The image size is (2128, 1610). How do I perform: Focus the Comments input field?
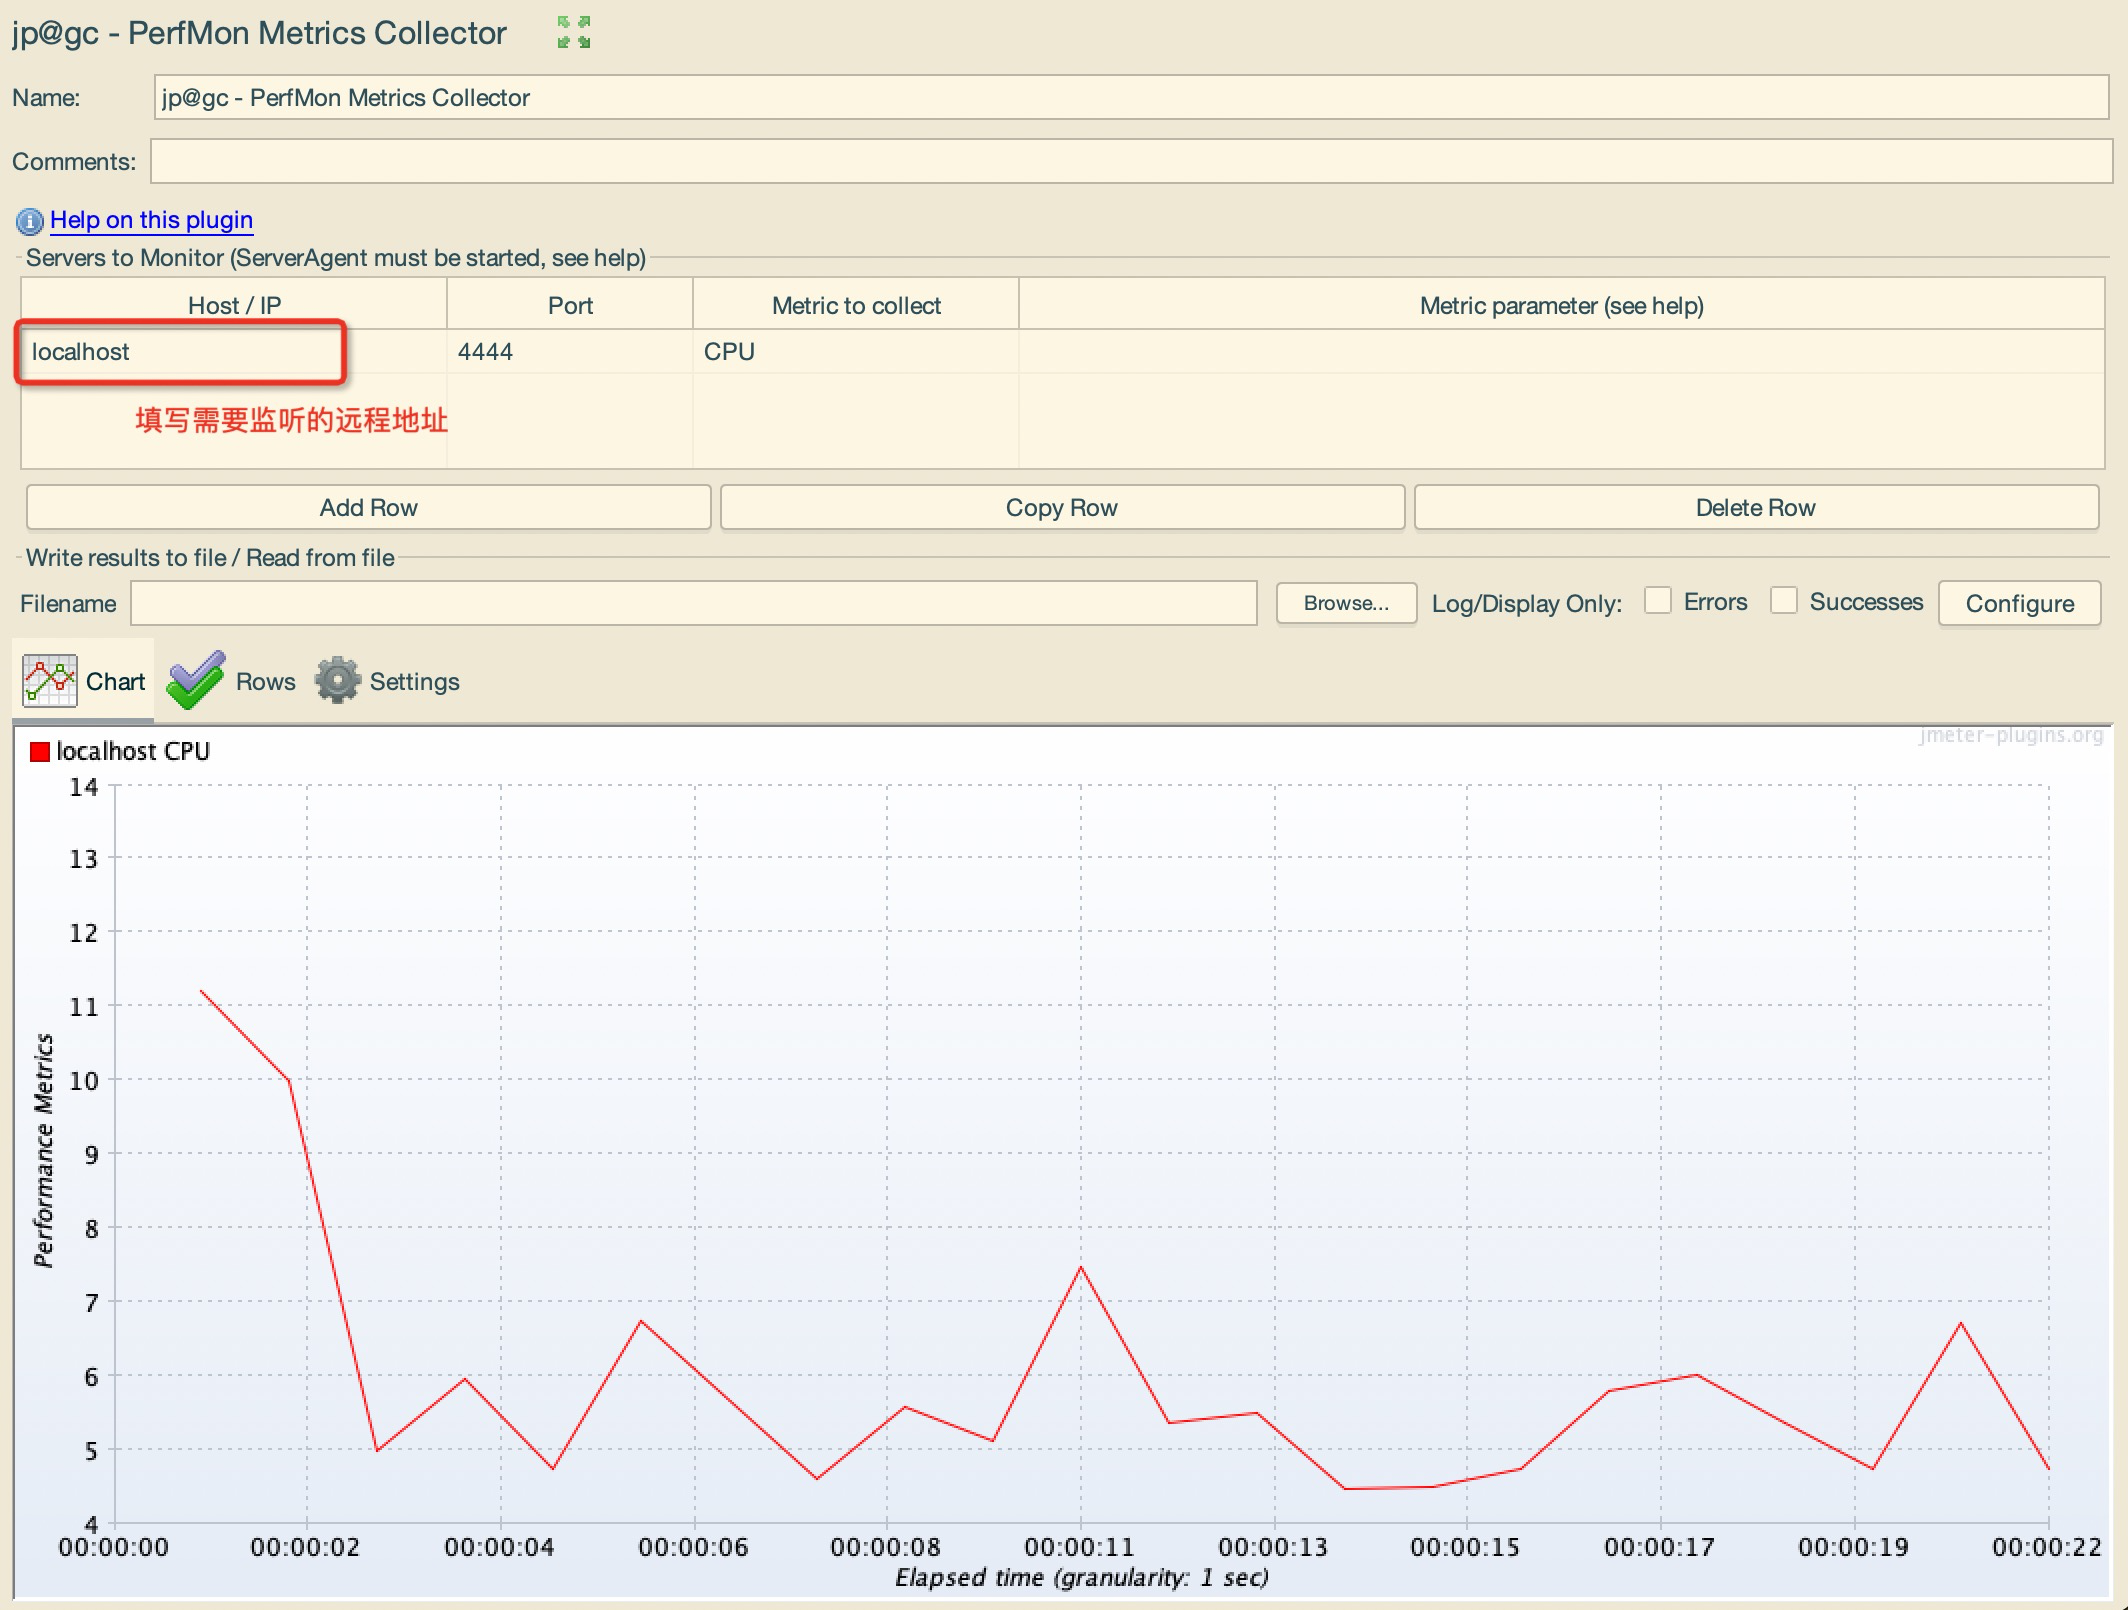pyautogui.click(x=1131, y=161)
